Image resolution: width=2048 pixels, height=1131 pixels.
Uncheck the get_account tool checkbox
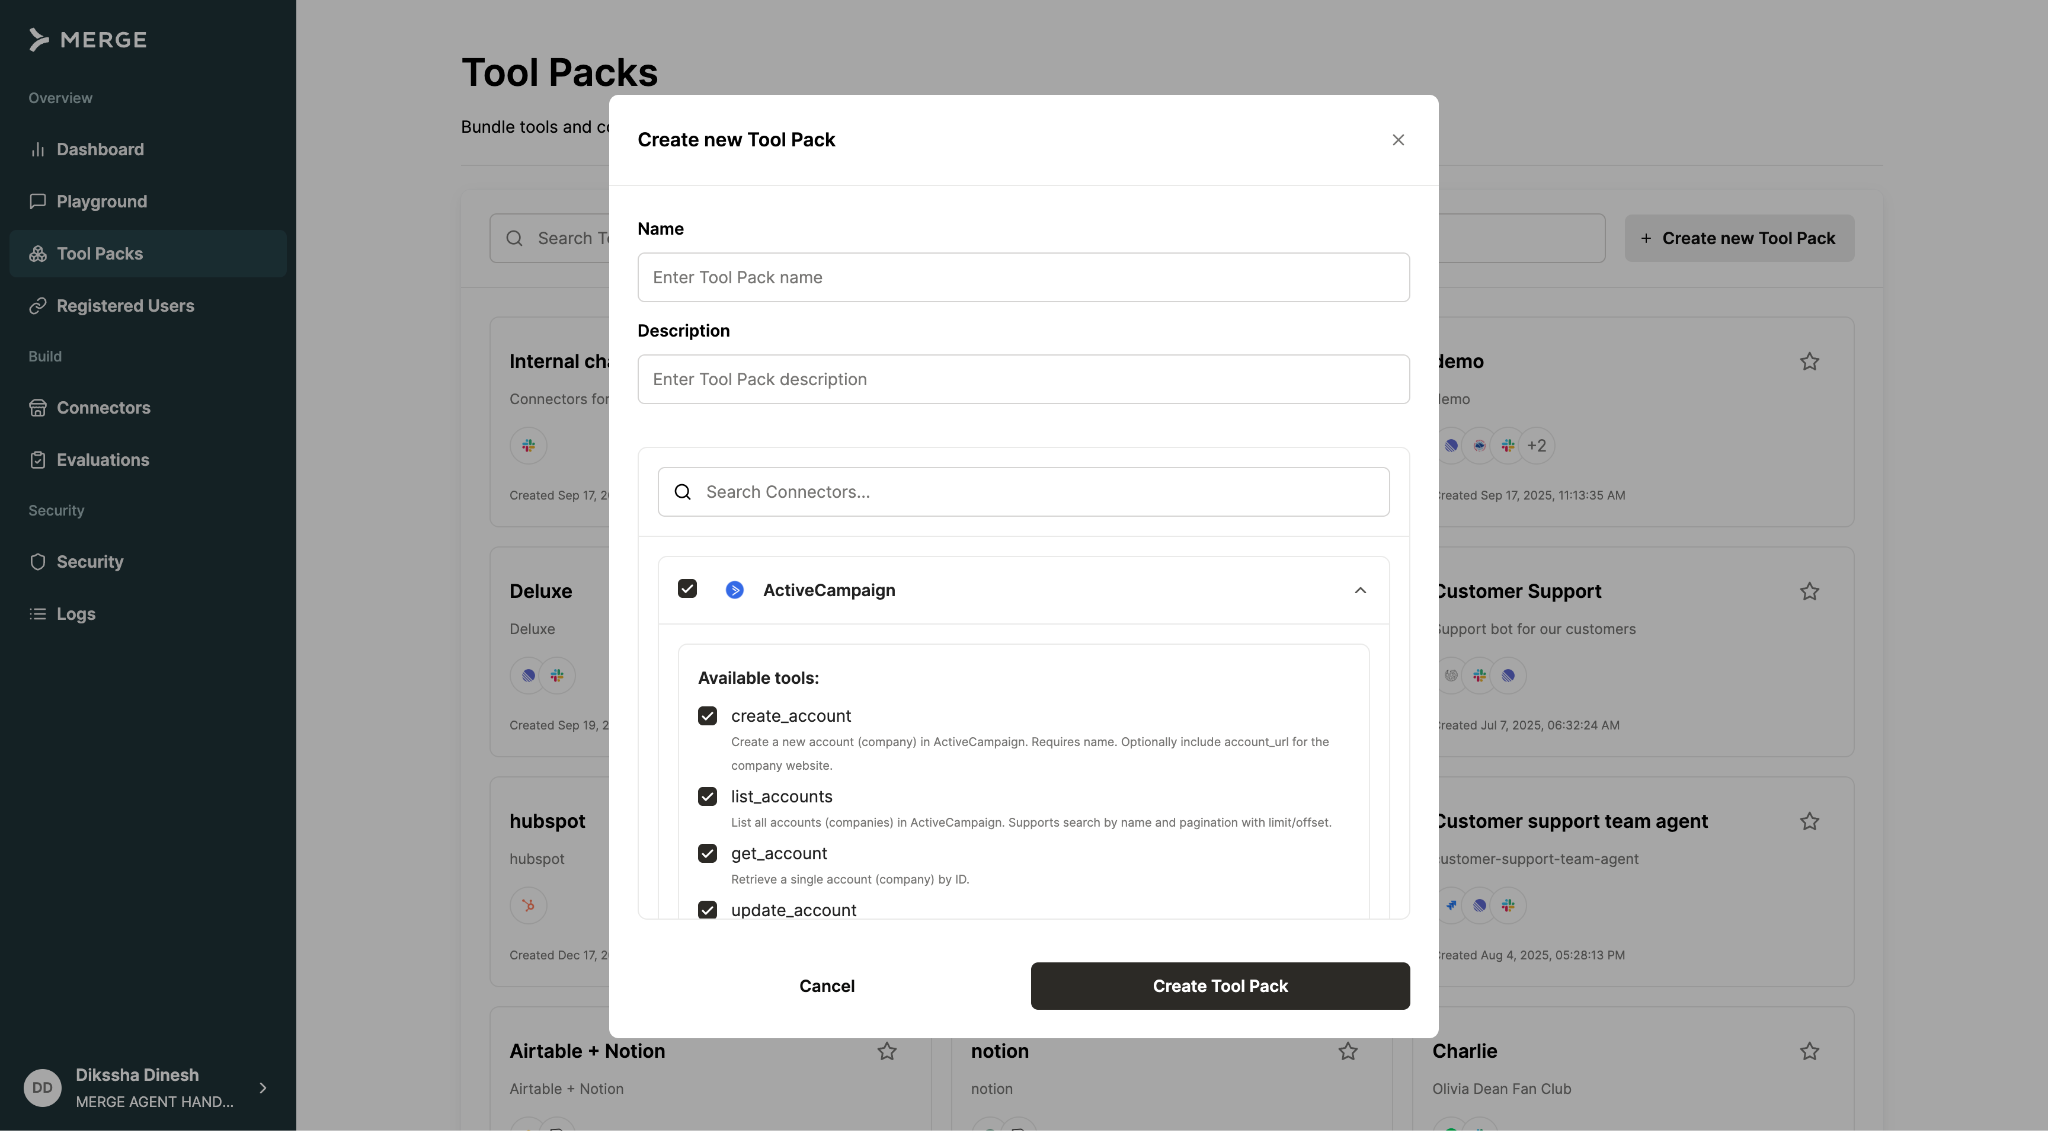click(x=707, y=853)
